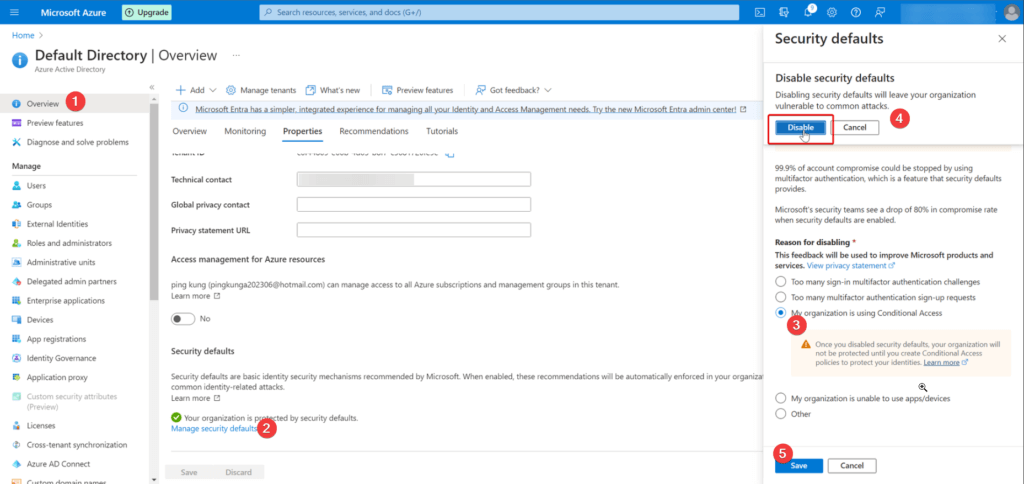Viewport: 1024px width, 484px height.
Task: Select the Other reason radio button
Action: (780, 413)
